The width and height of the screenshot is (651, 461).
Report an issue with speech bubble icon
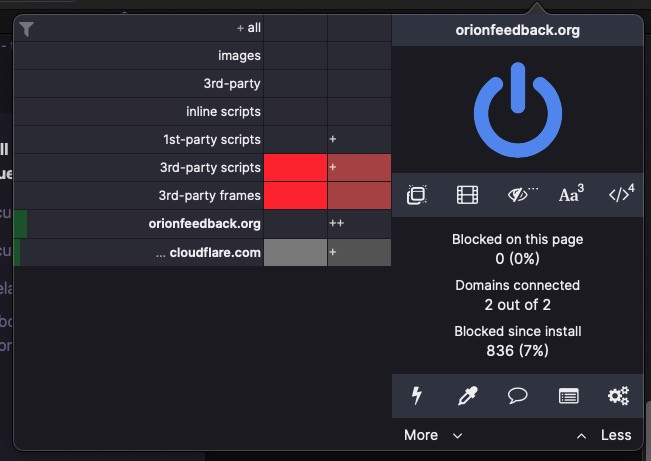coord(517,396)
